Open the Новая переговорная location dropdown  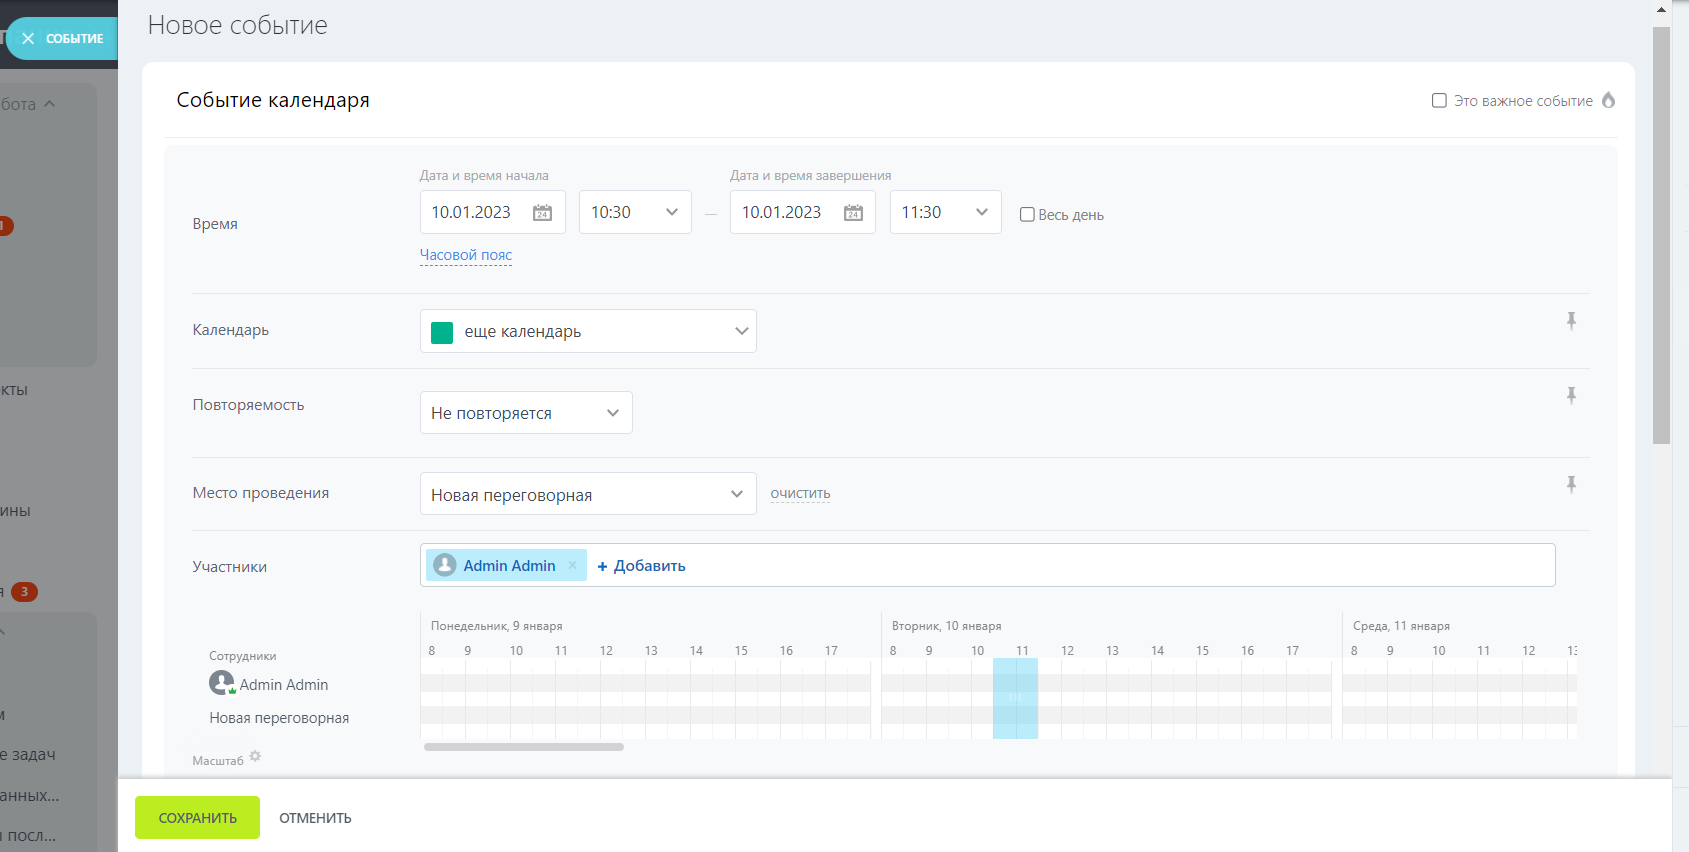coord(588,494)
